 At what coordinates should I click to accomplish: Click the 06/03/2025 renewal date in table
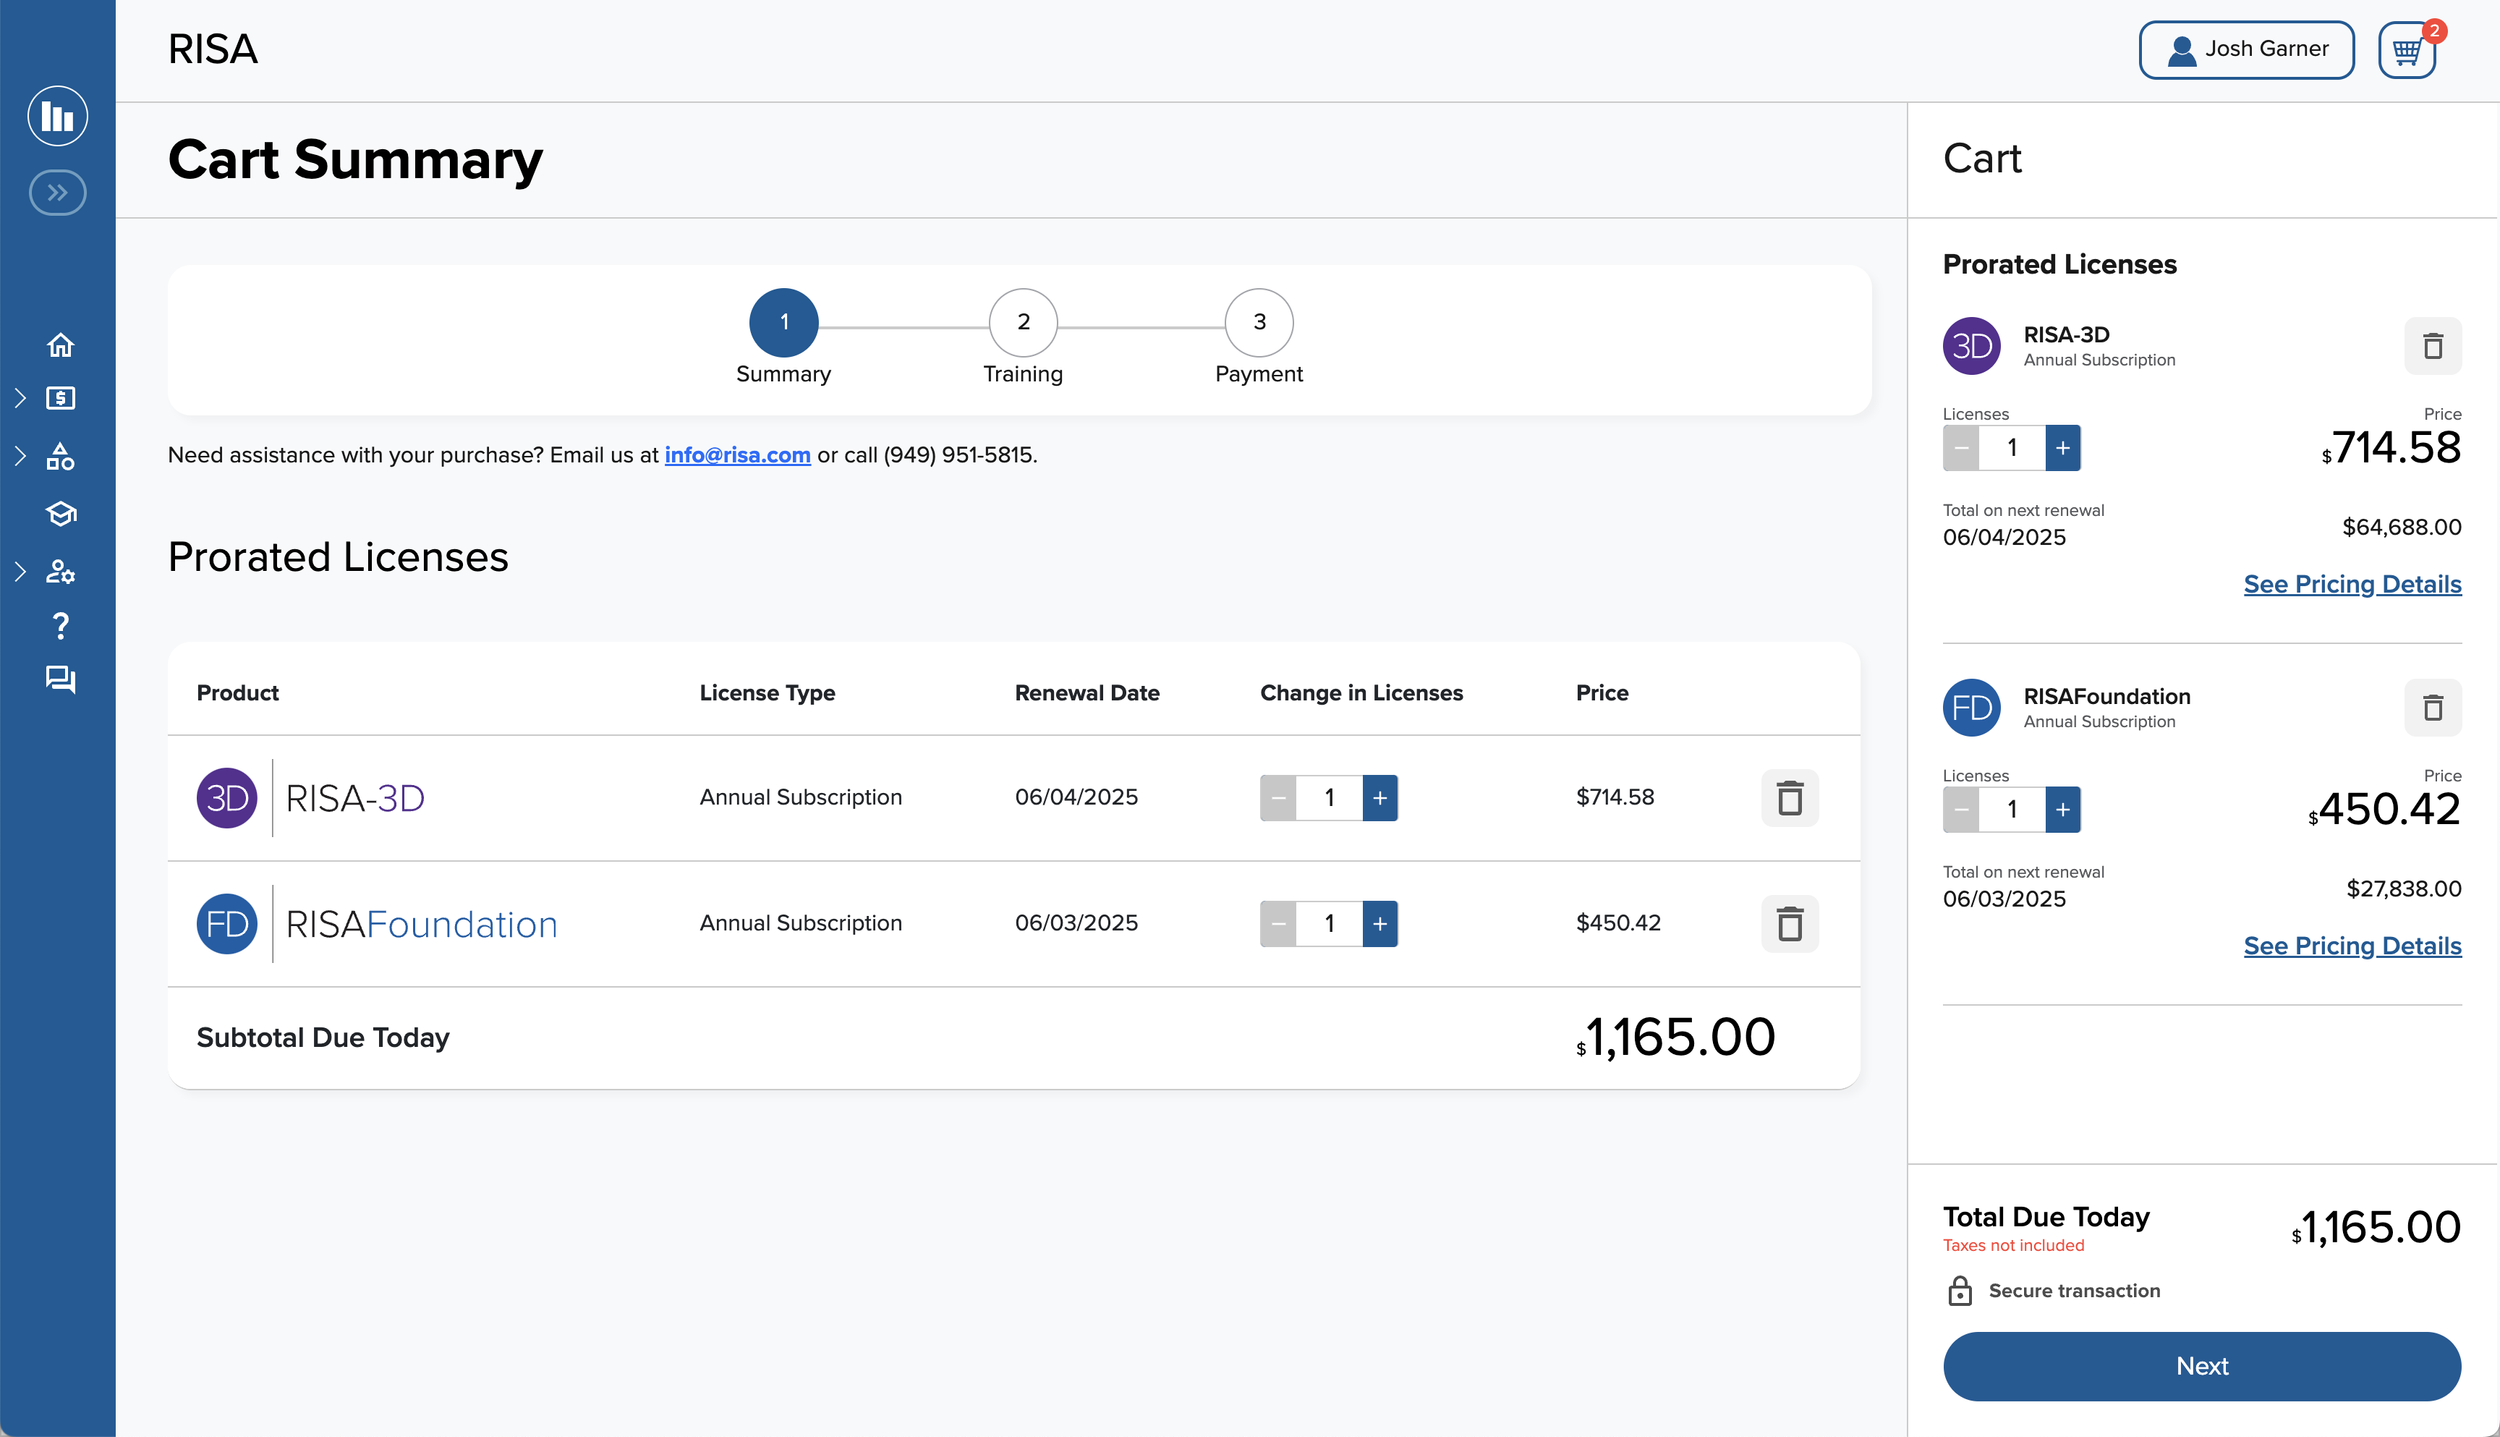[1076, 923]
